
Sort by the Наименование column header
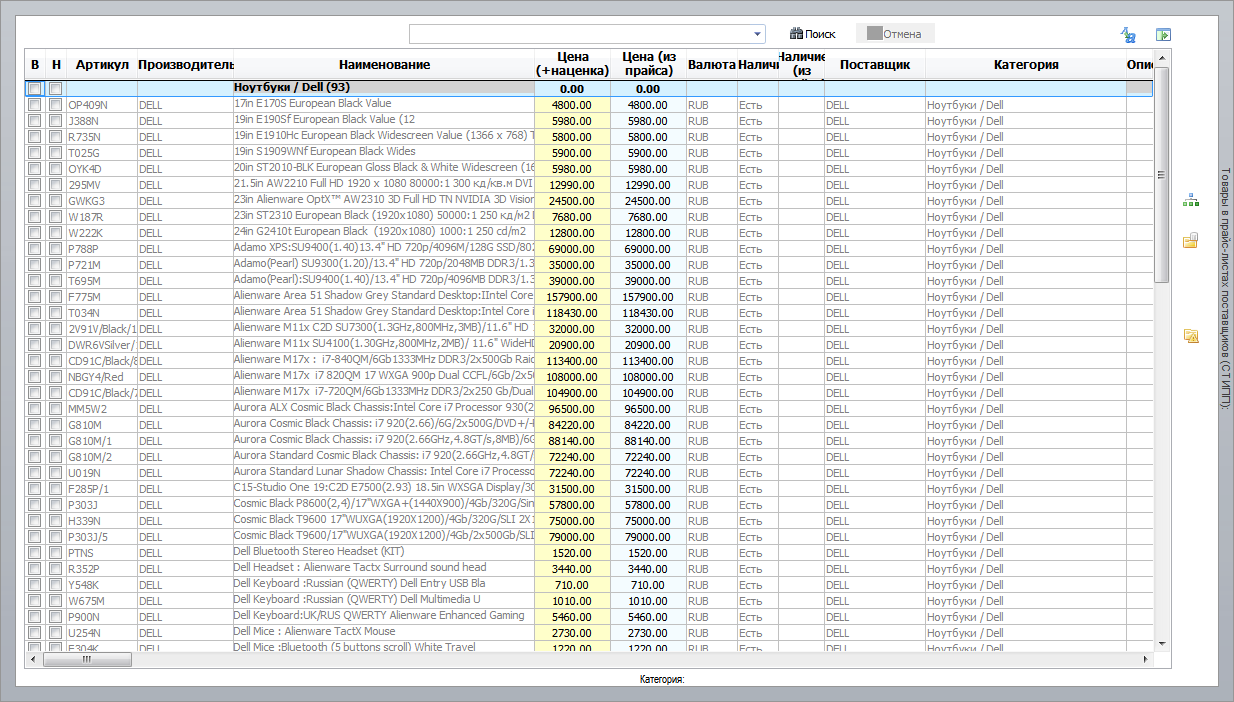[x=383, y=64]
